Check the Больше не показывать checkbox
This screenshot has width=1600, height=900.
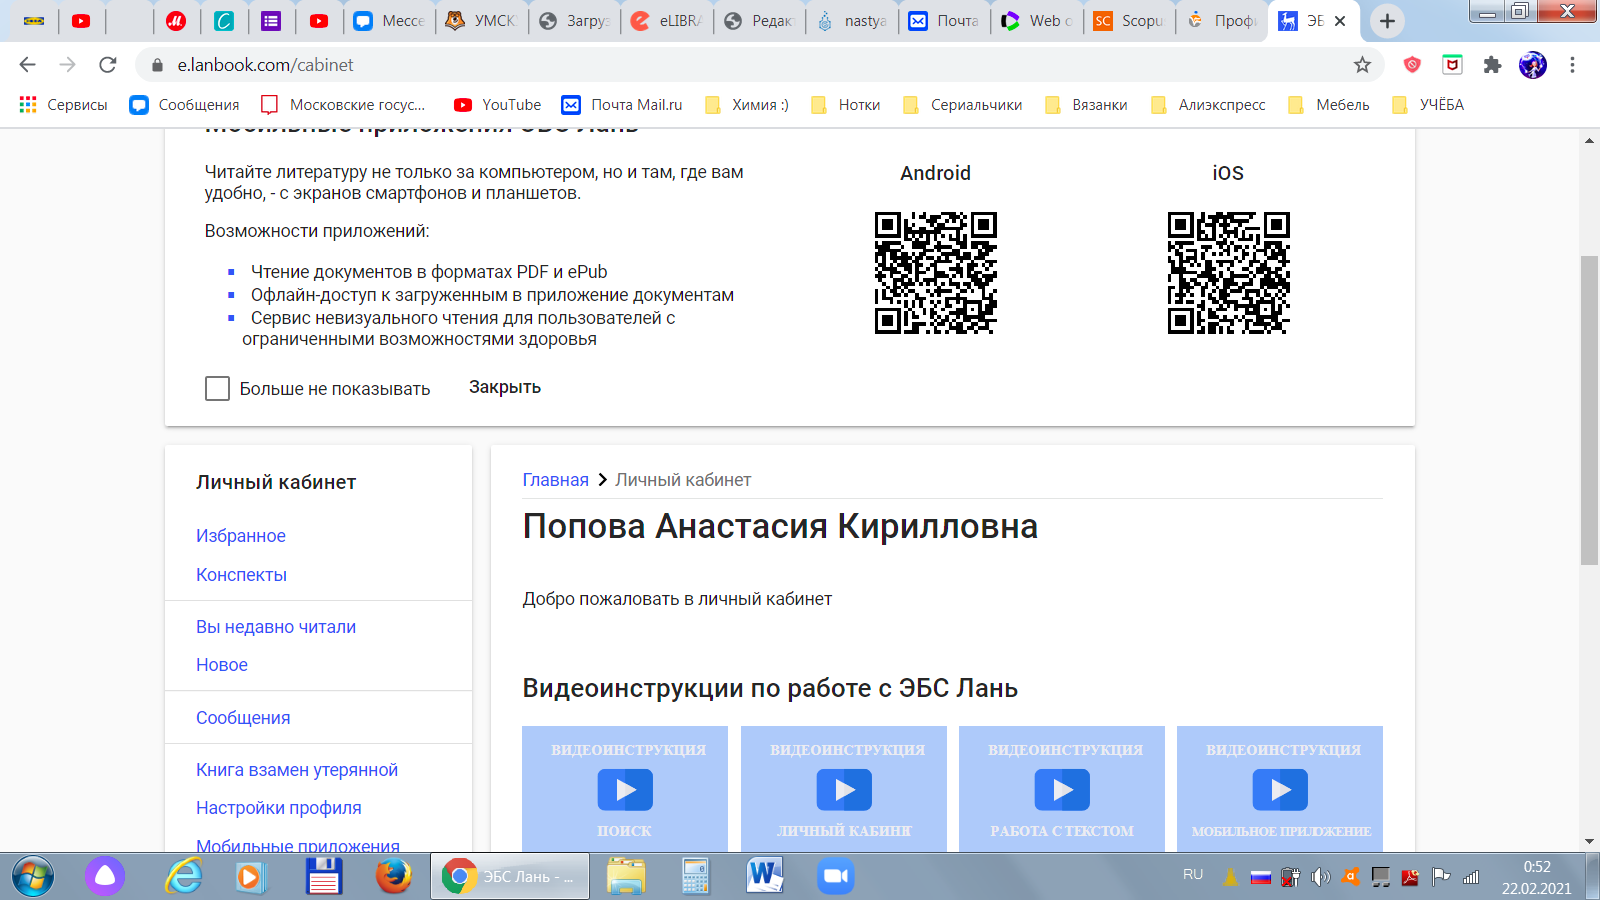coord(217,388)
